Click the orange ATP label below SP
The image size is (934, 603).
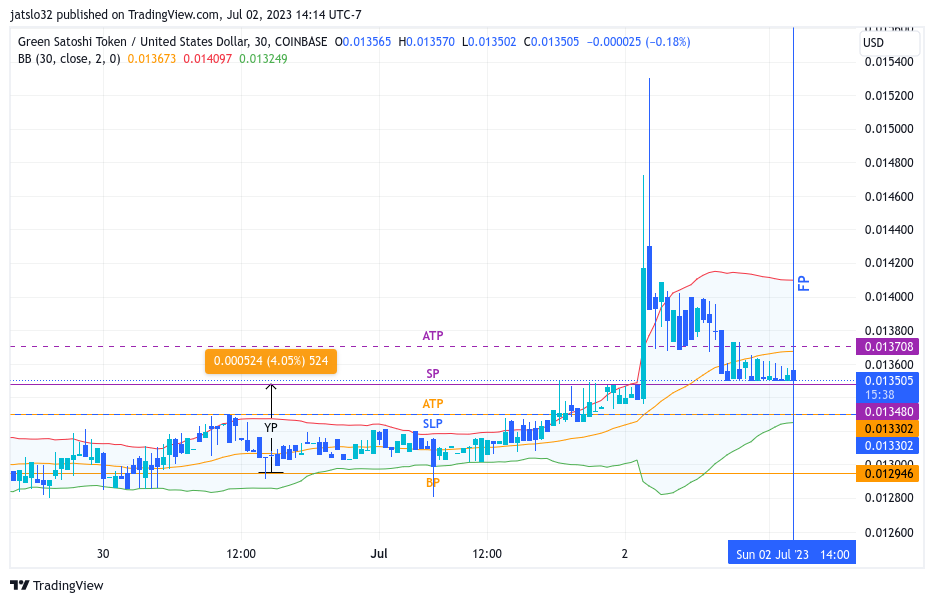point(433,404)
